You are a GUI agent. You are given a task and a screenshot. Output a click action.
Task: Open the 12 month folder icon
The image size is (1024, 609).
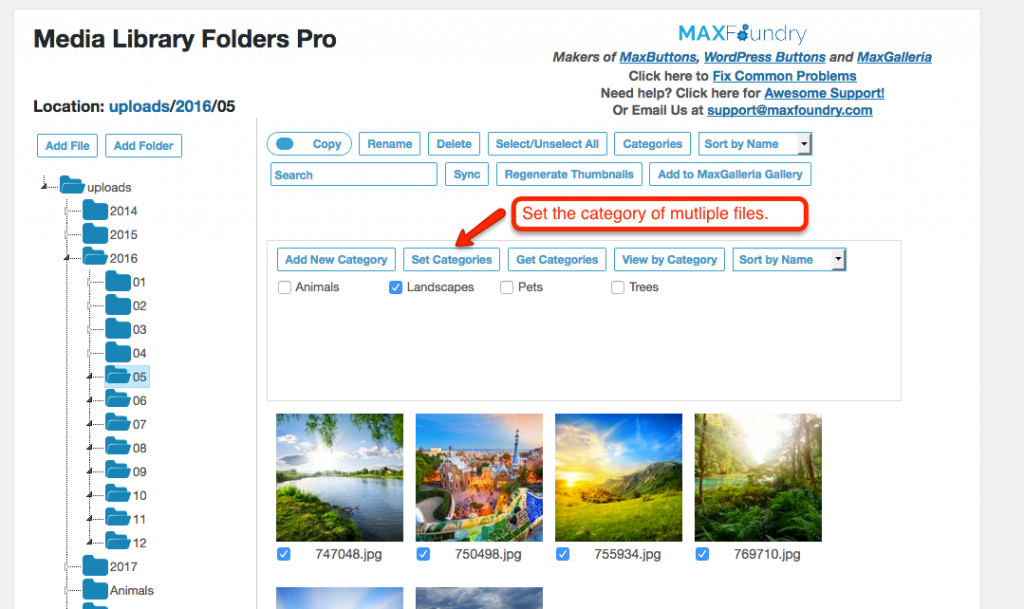point(118,542)
